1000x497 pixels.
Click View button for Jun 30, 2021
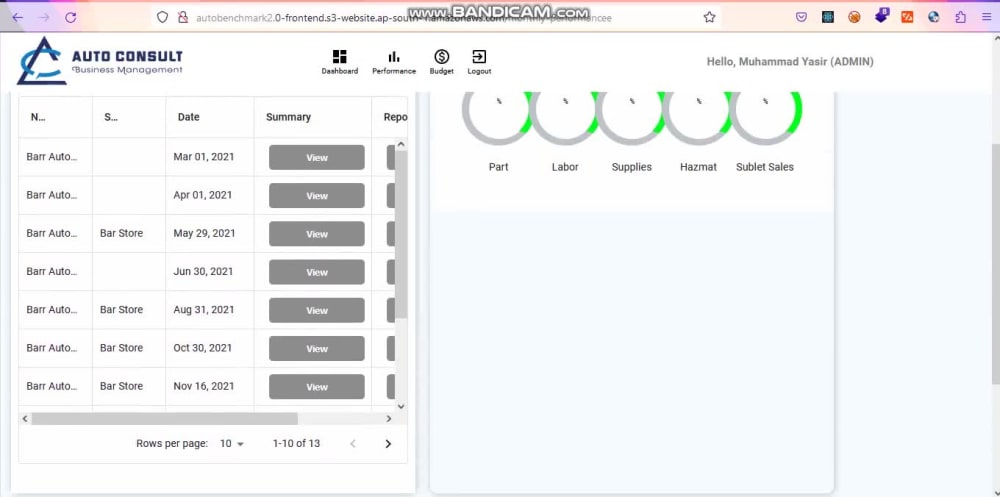[317, 272]
